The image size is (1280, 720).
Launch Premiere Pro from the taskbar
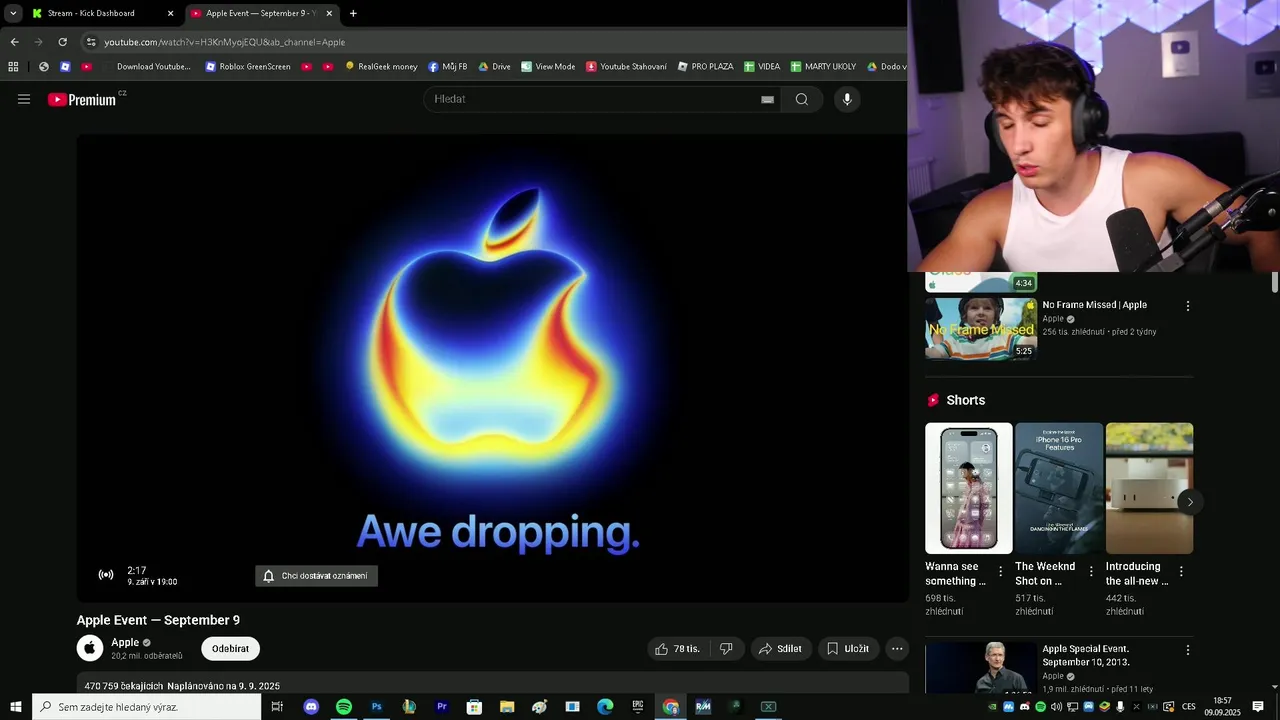coord(442,707)
